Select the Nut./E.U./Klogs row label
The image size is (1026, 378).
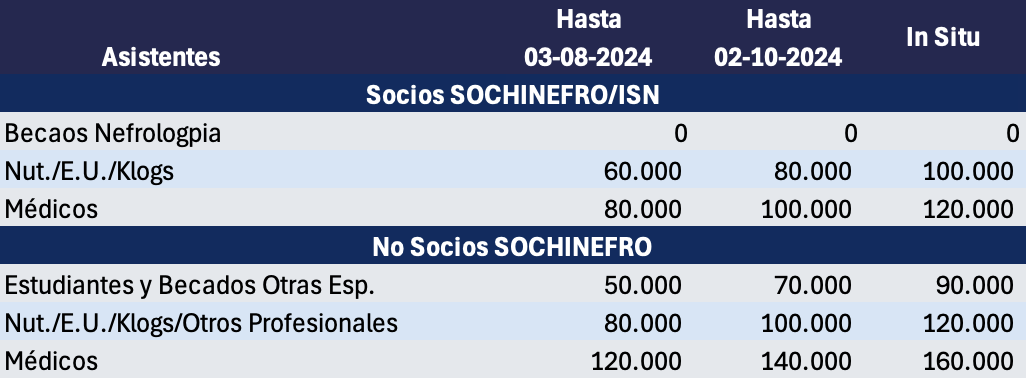click(90, 171)
